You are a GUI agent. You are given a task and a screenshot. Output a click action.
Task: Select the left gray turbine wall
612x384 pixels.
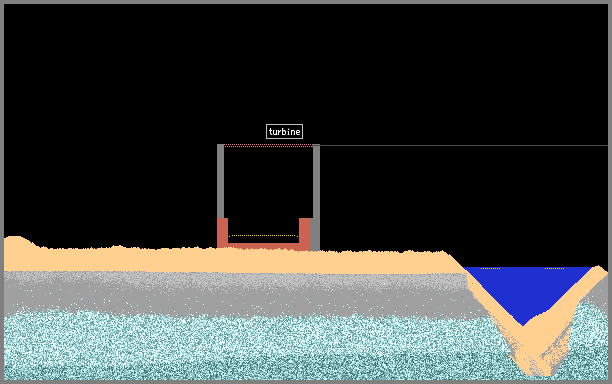point(221,181)
